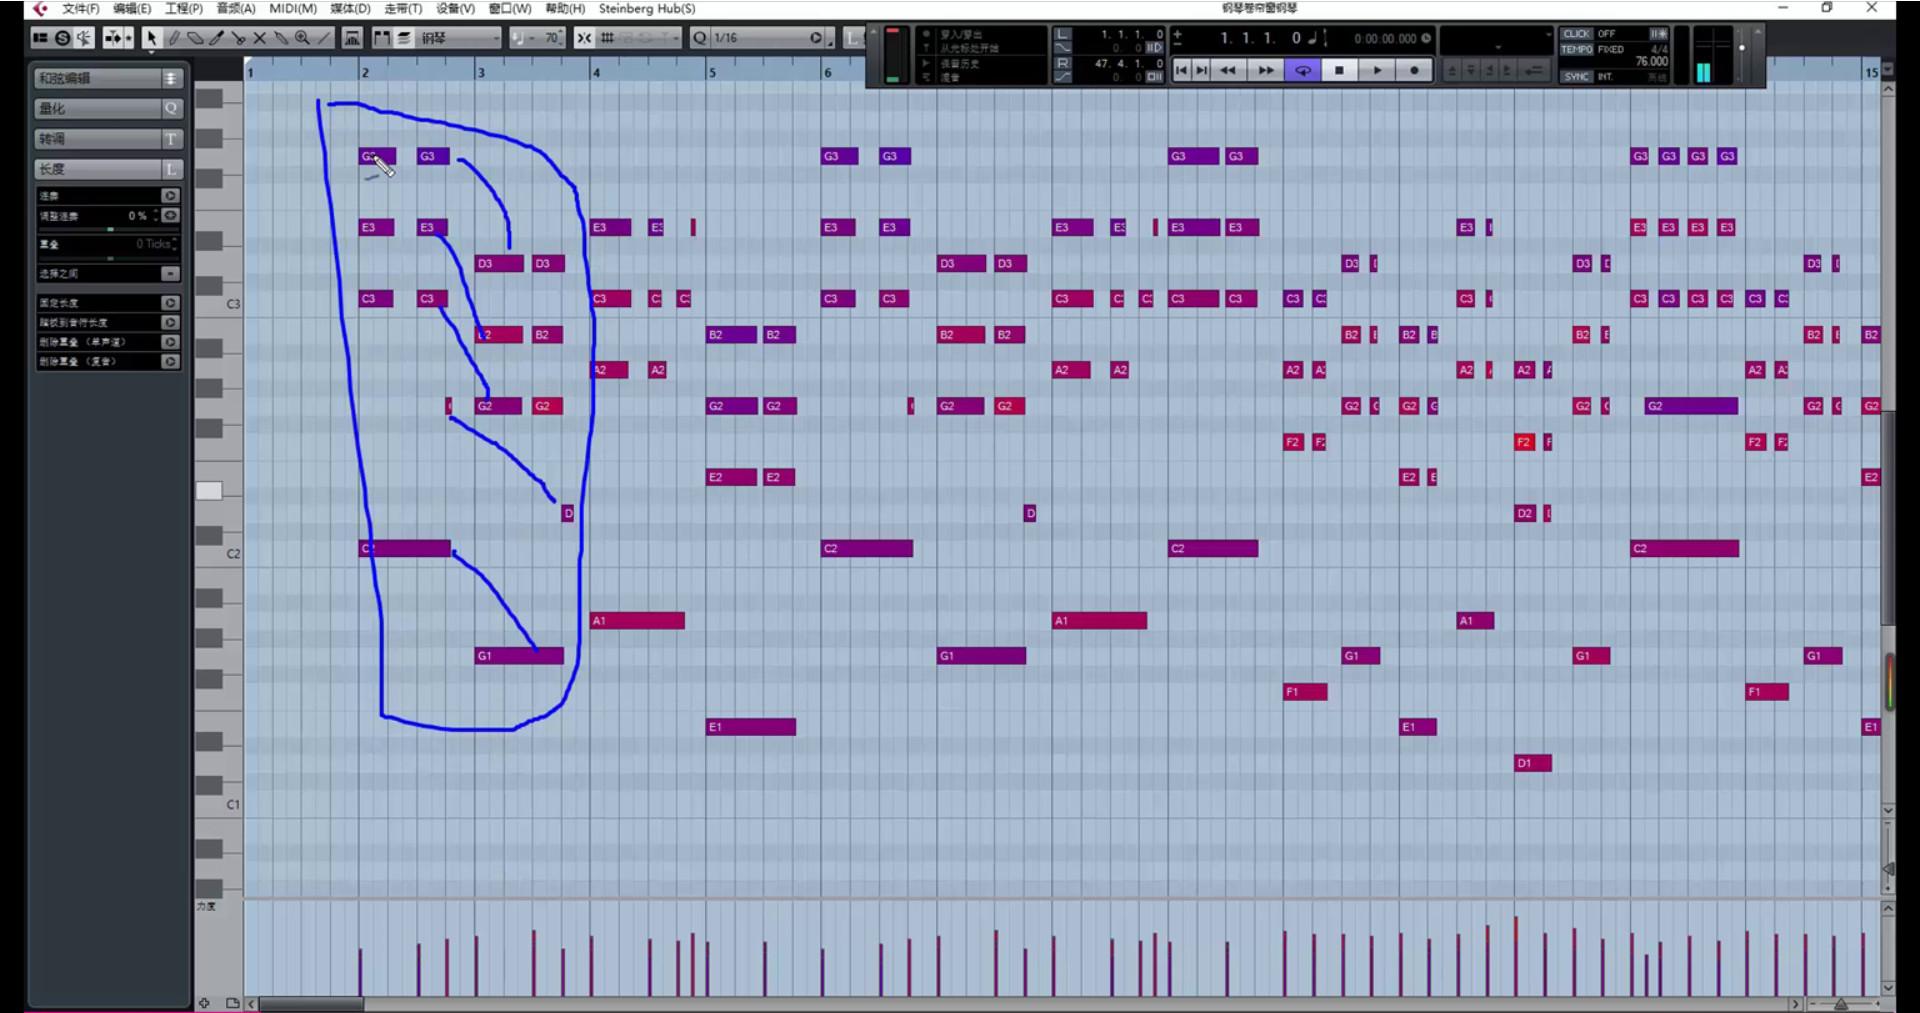Apply the 连奏 legato play button
Screen dimensions: 1920x1013
(x=170, y=195)
